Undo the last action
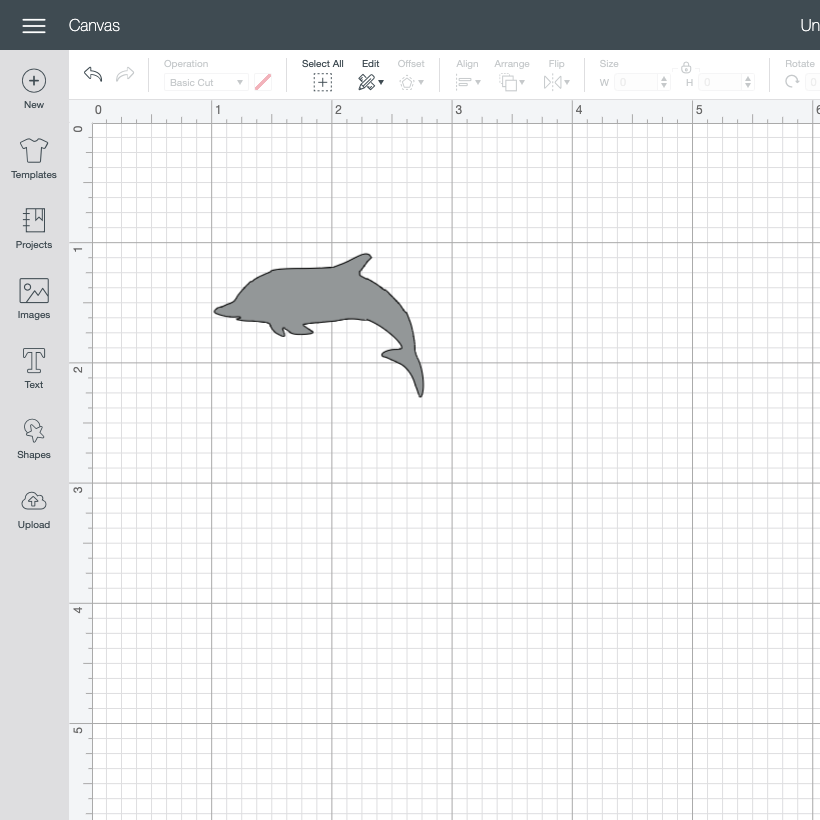Image resolution: width=820 pixels, height=820 pixels. (93, 74)
